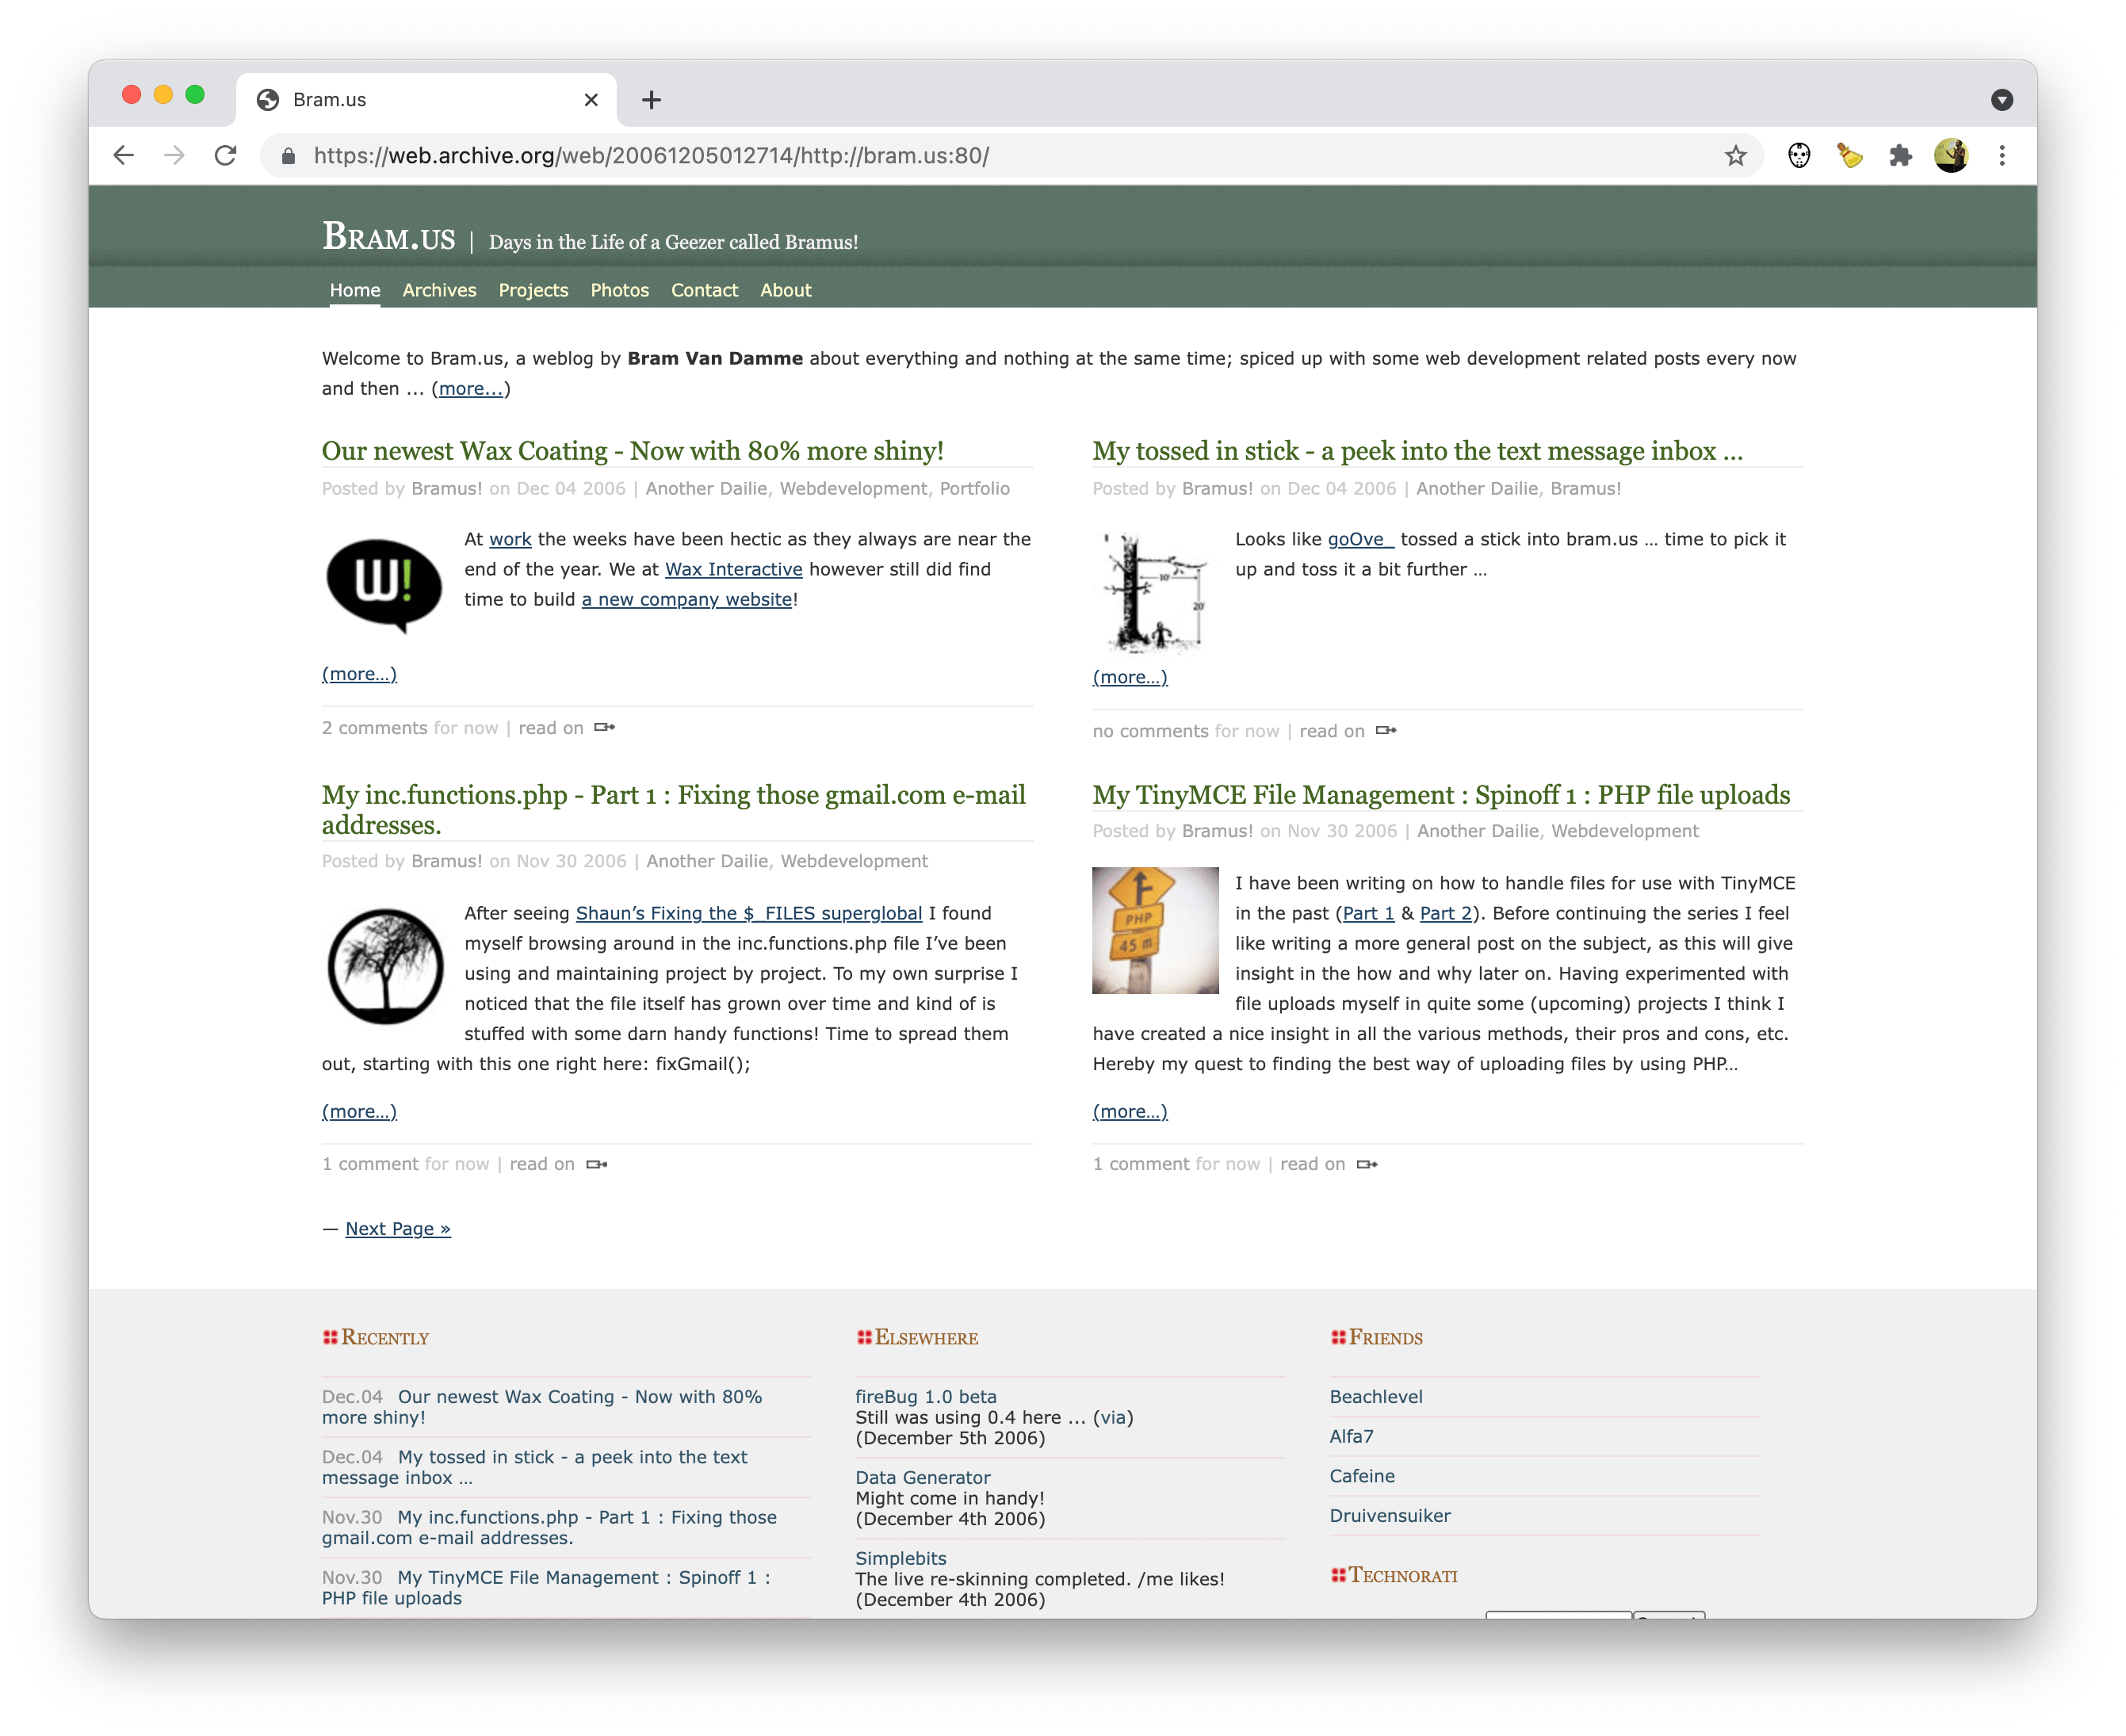Click the URL address bar field
2126x1736 pixels.
[x=1000, y=156]
